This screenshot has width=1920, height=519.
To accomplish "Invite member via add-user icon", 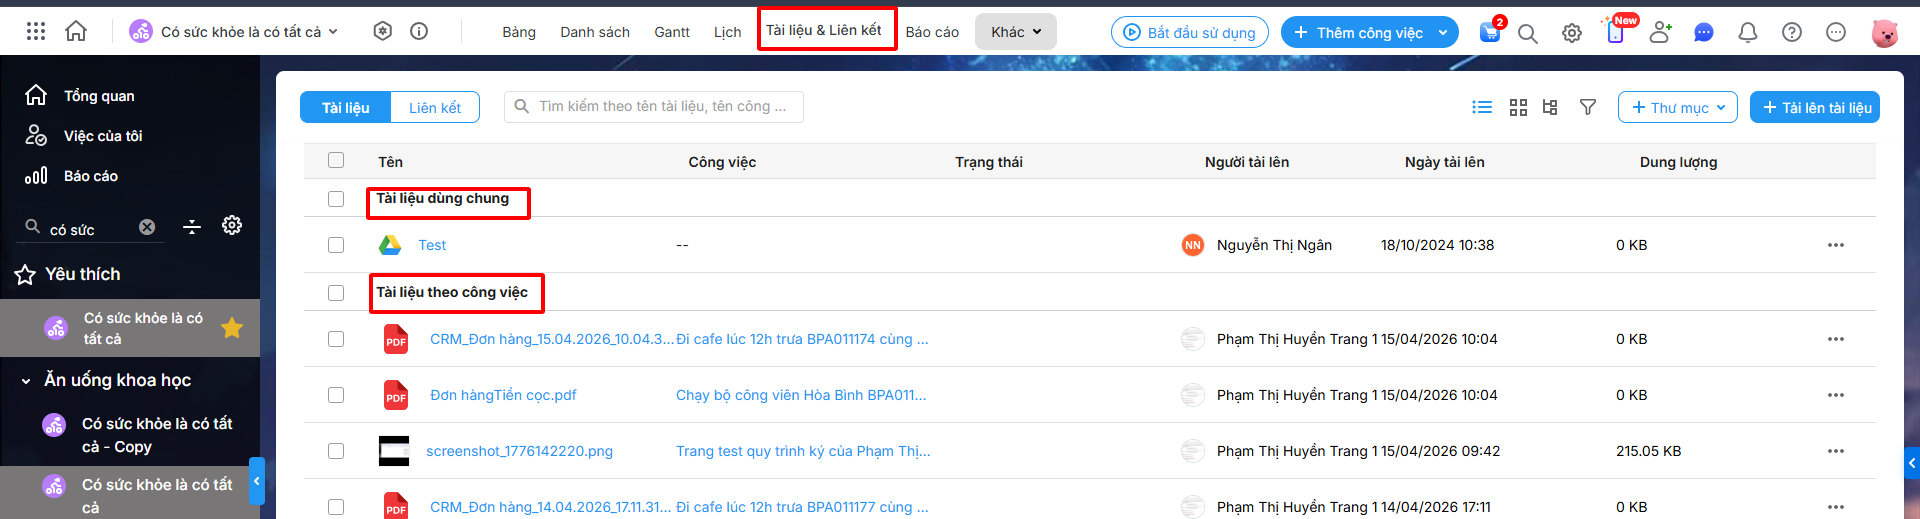I will tap(1660, 32).
